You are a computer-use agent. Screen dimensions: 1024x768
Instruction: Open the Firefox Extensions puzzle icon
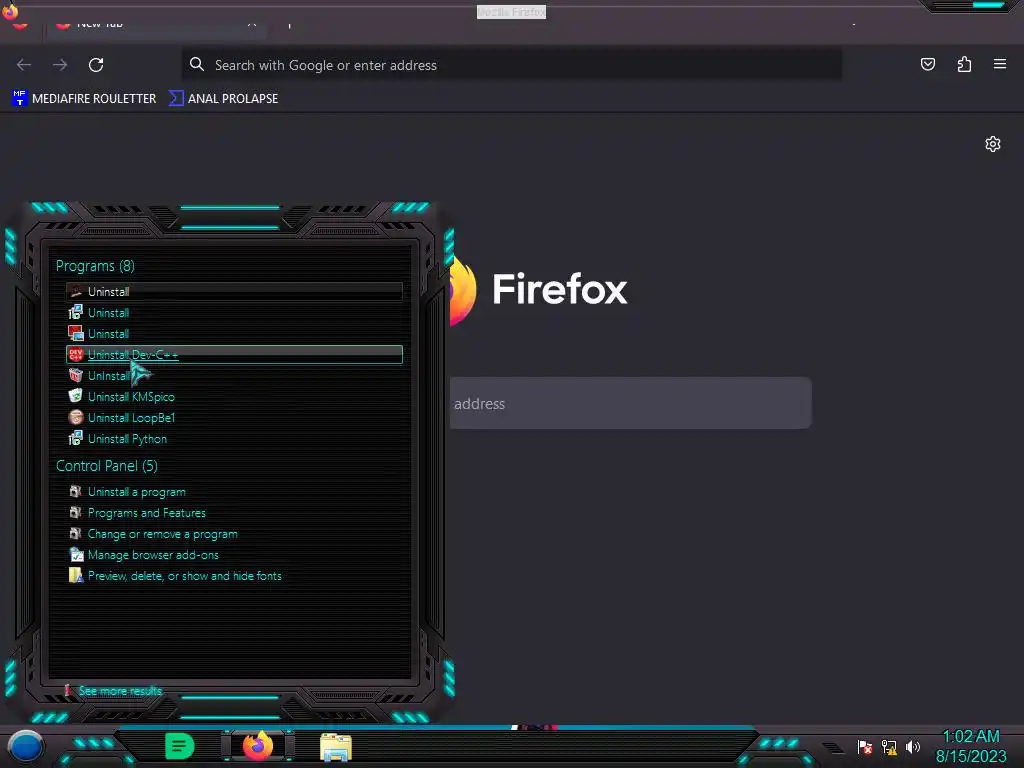[x=964, y=64]
